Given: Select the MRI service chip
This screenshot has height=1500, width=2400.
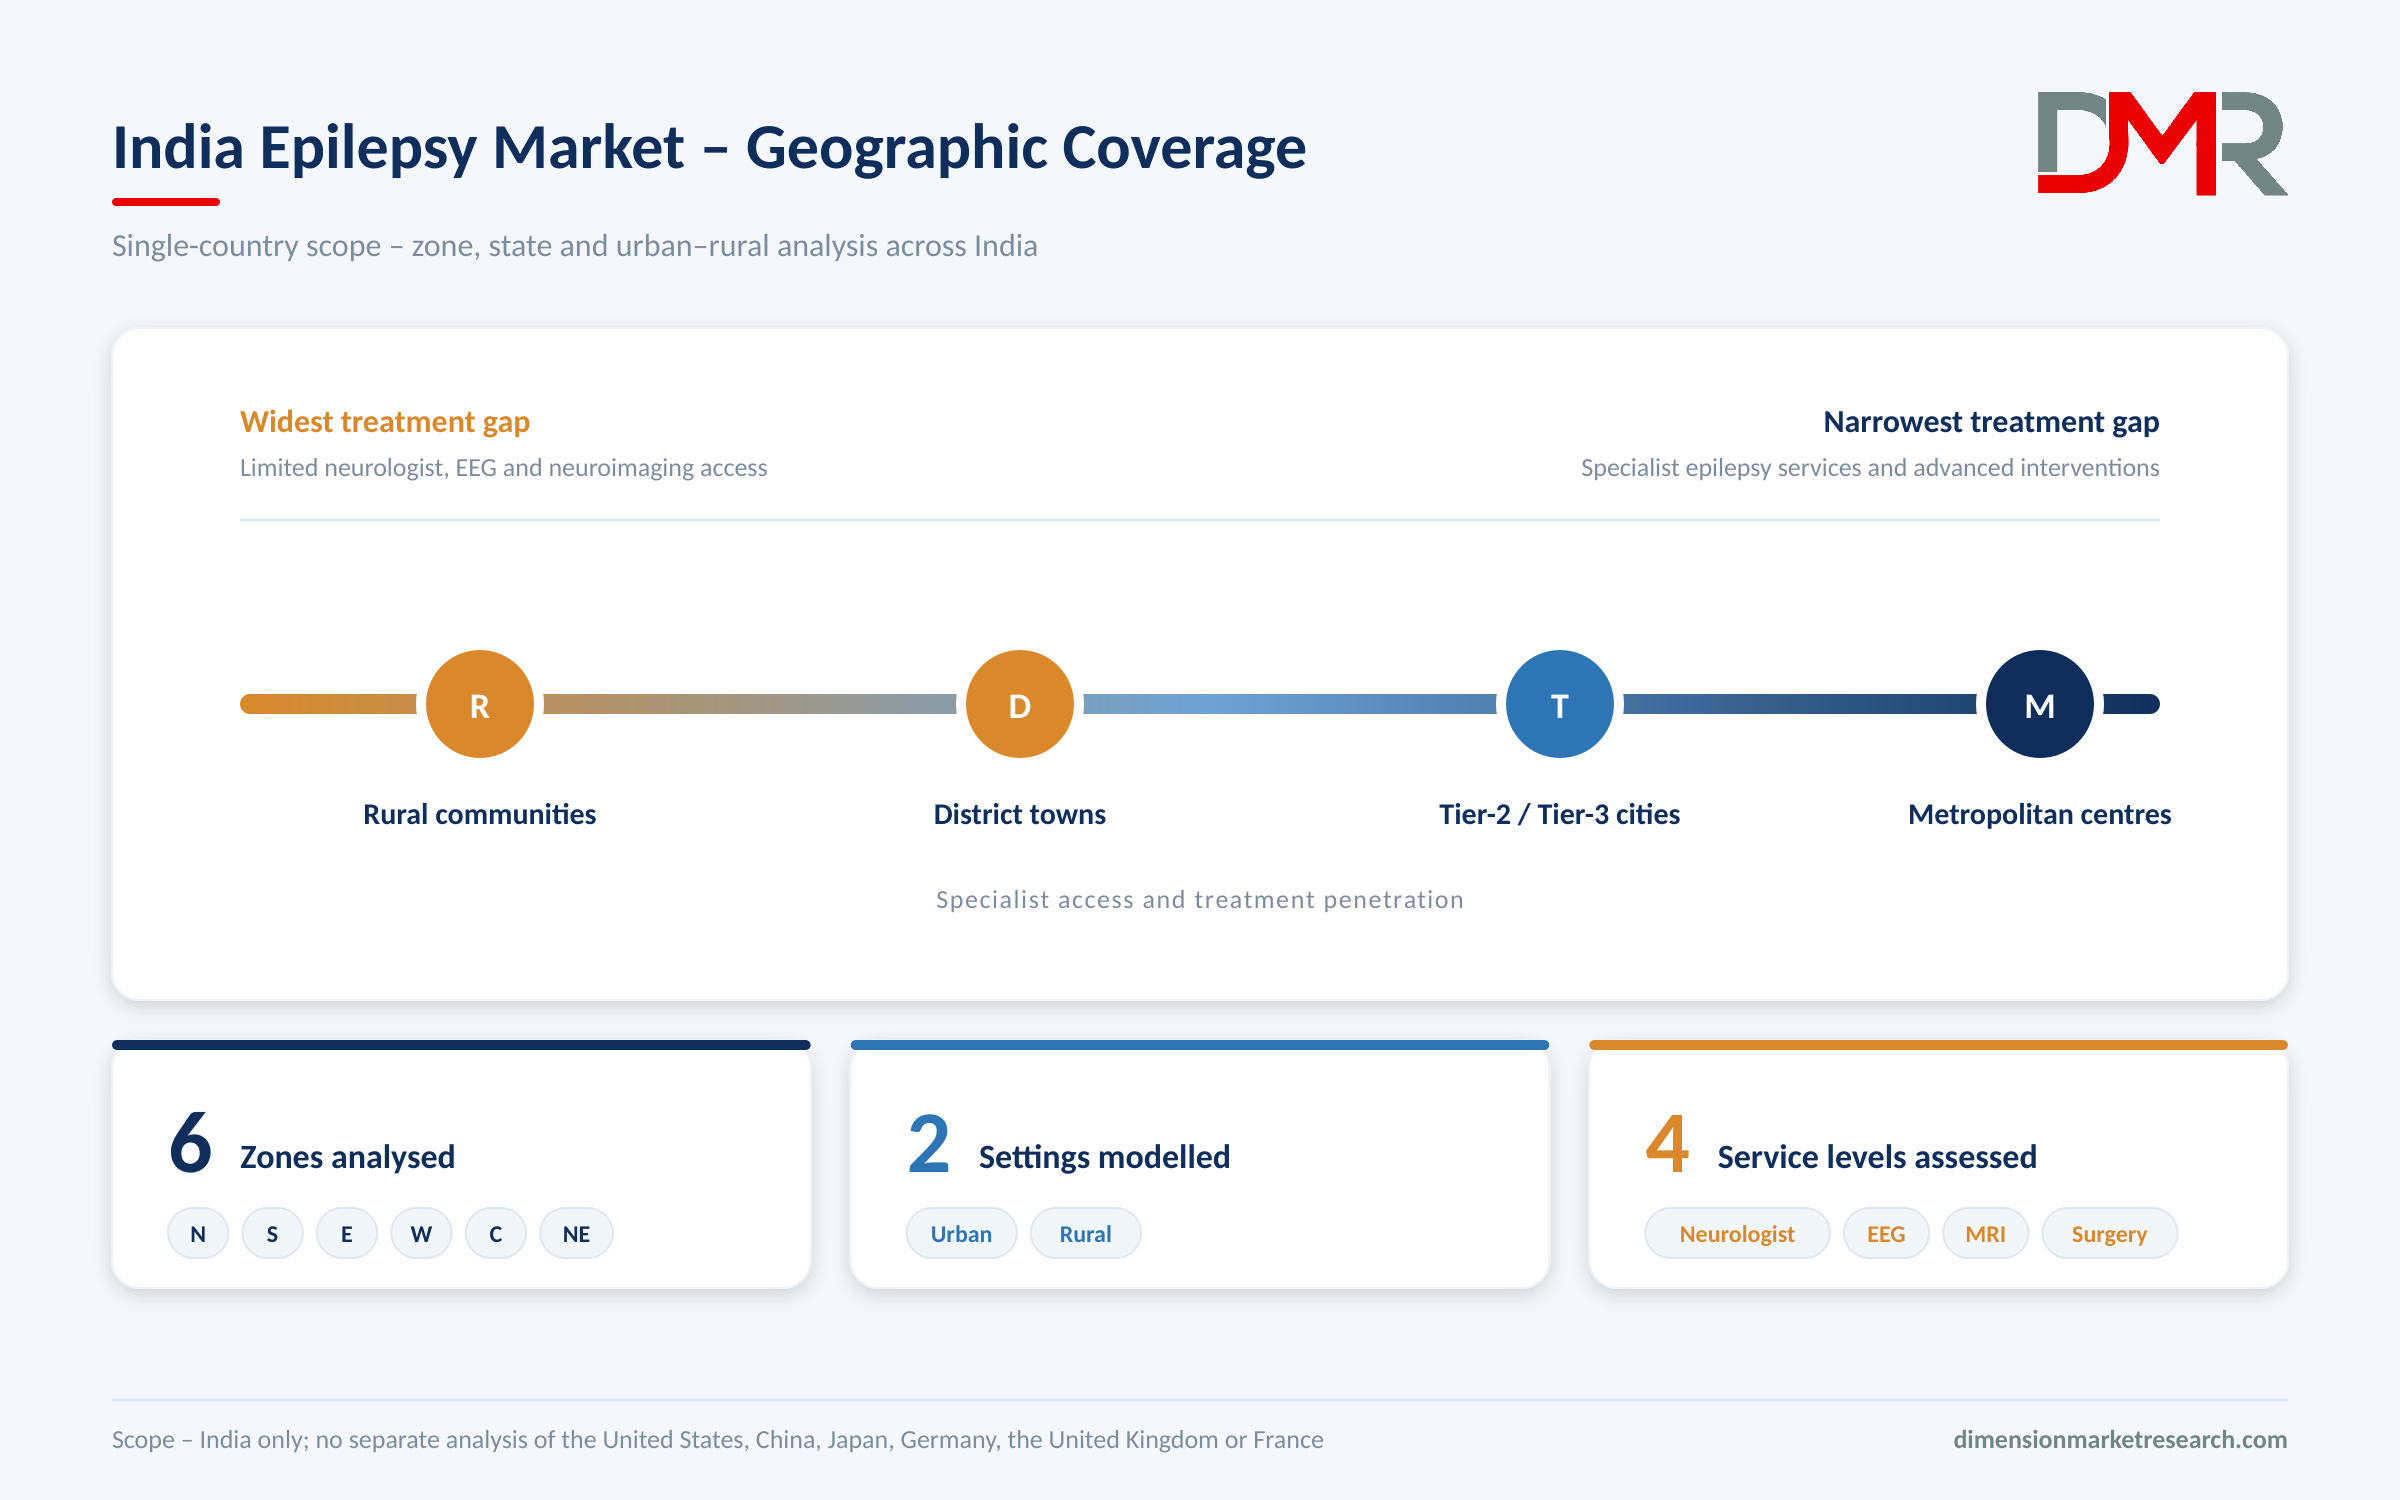Looking at the screenshot, I should point(1985,1233).
